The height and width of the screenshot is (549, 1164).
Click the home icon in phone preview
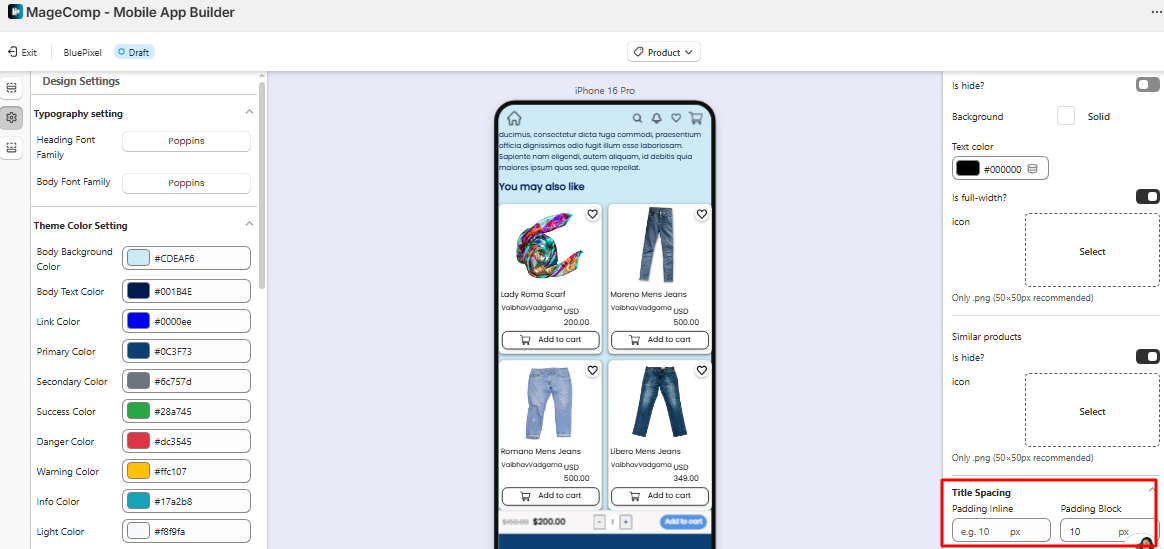[x=514, y=118]
